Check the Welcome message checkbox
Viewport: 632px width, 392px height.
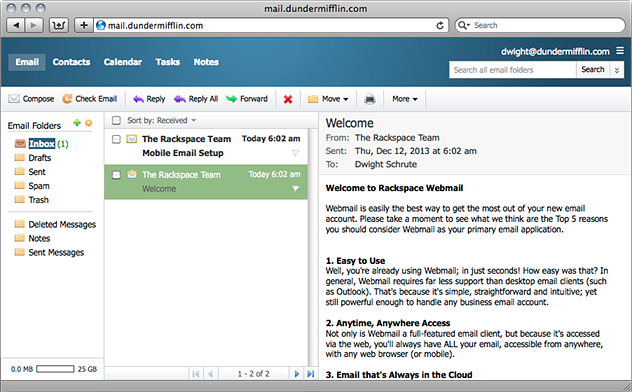pyautogui.click(x=116, y=175)
